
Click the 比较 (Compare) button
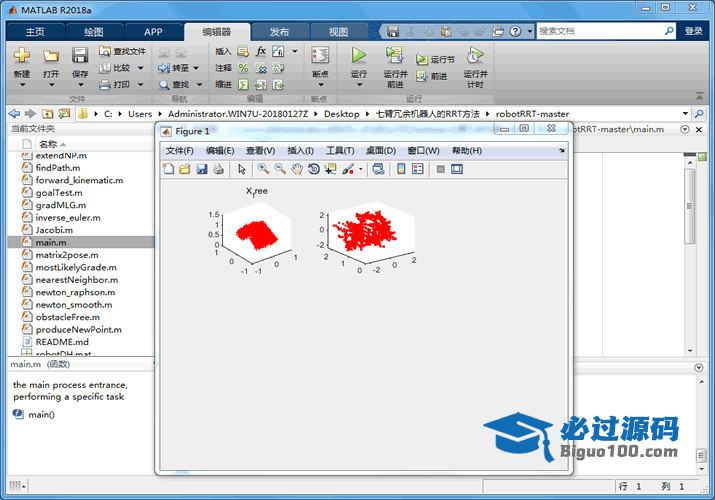pos(116,68)
